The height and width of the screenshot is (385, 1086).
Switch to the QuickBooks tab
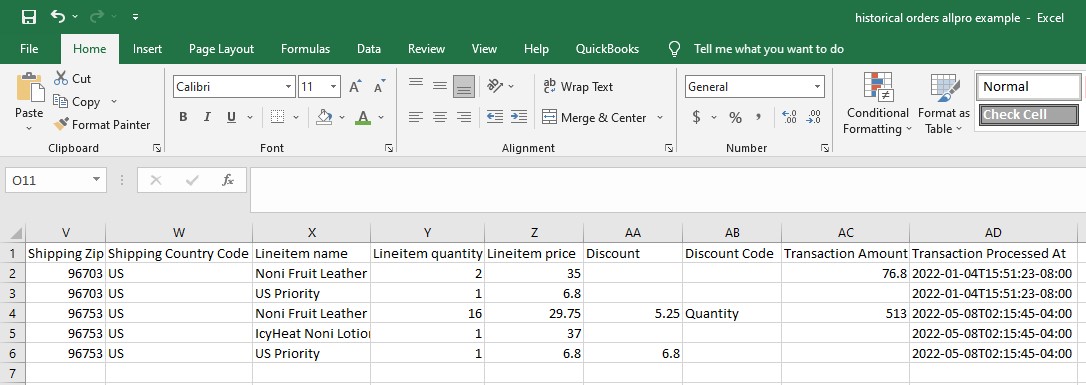pyautogui.click(x=607, y=49)
